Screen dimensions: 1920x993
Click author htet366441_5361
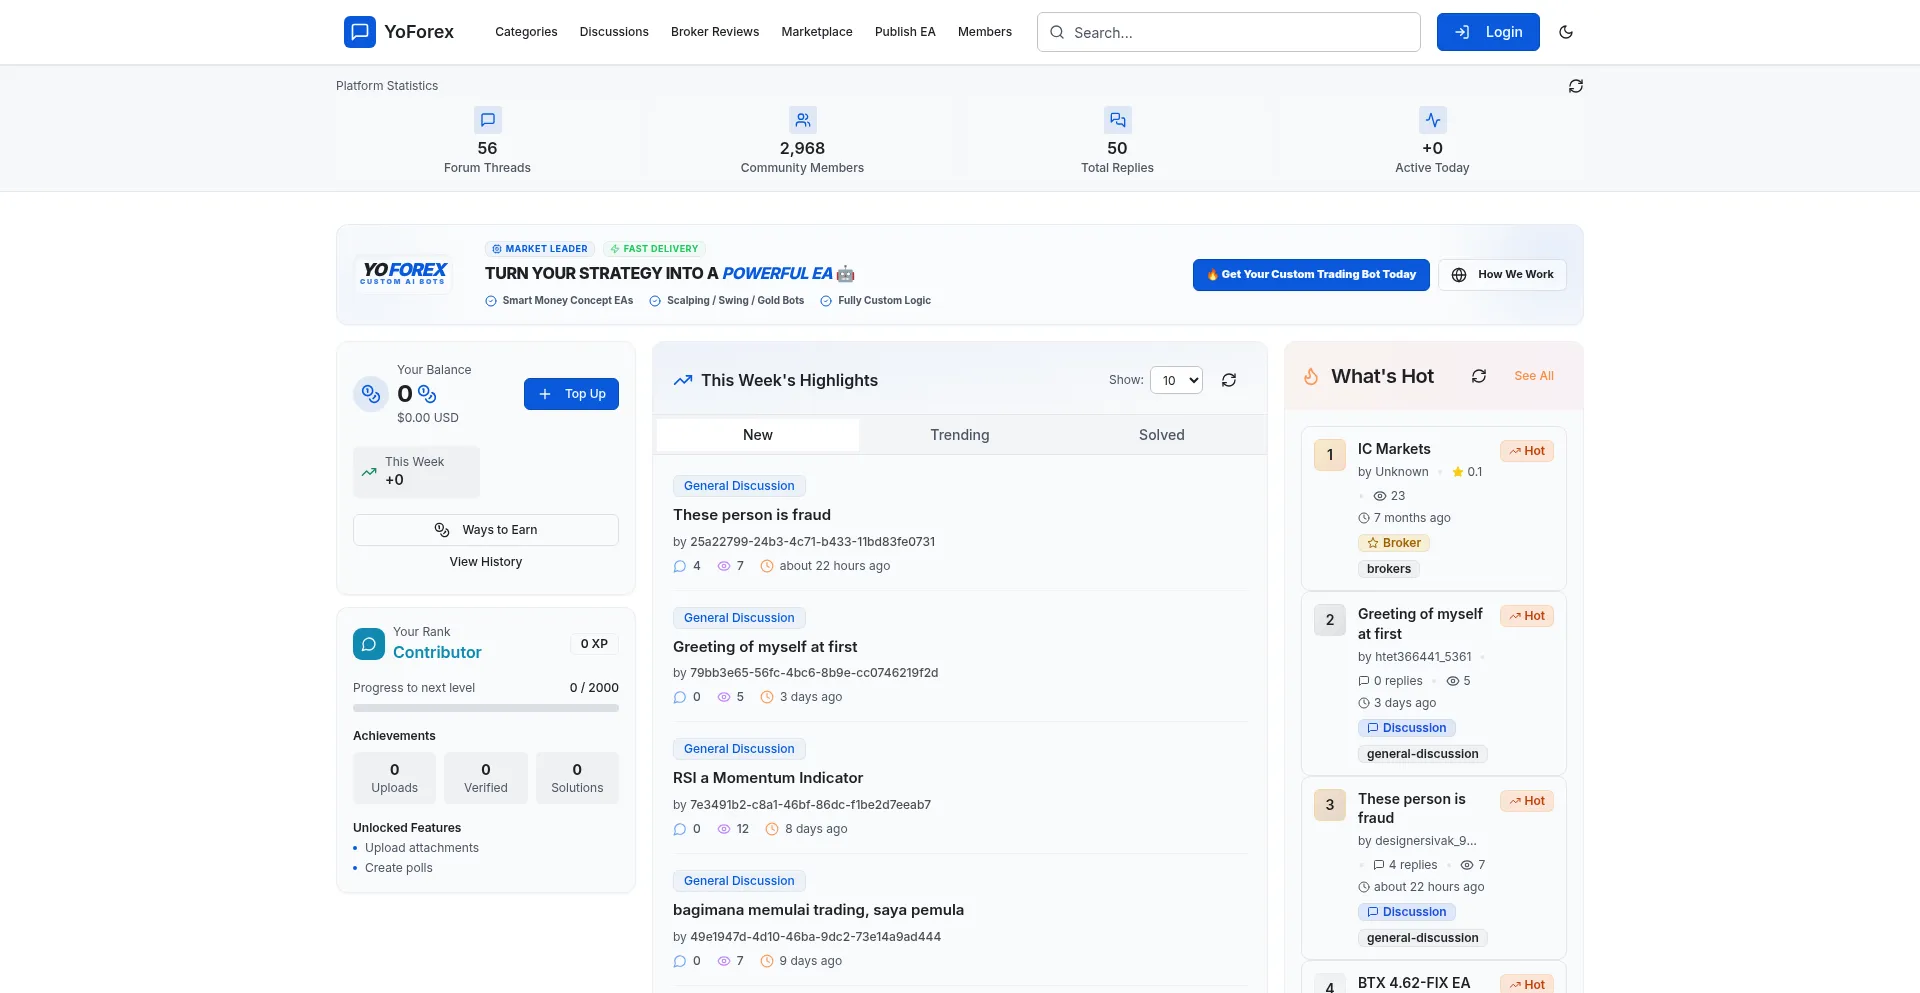point(1423,657)
